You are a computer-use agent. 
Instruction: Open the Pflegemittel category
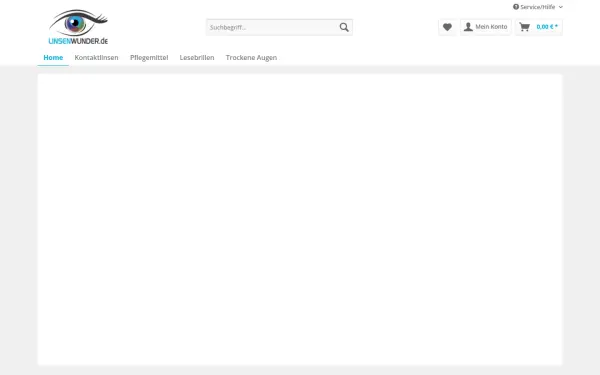point(149,57)
